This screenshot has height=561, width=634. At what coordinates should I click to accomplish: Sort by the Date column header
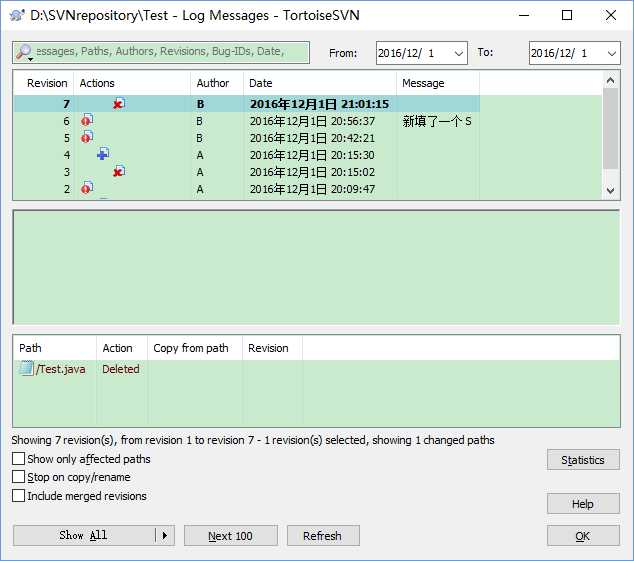point(320,83)
